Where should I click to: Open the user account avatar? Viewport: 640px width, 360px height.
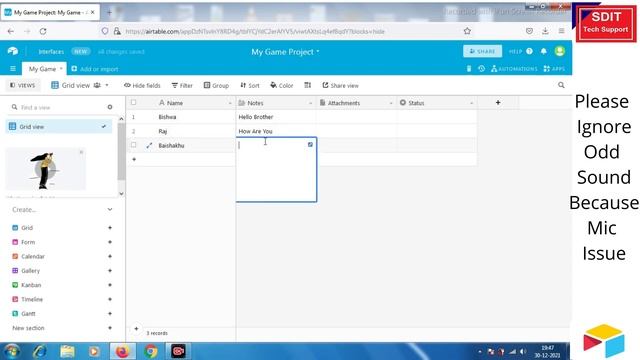coord(560,51)
